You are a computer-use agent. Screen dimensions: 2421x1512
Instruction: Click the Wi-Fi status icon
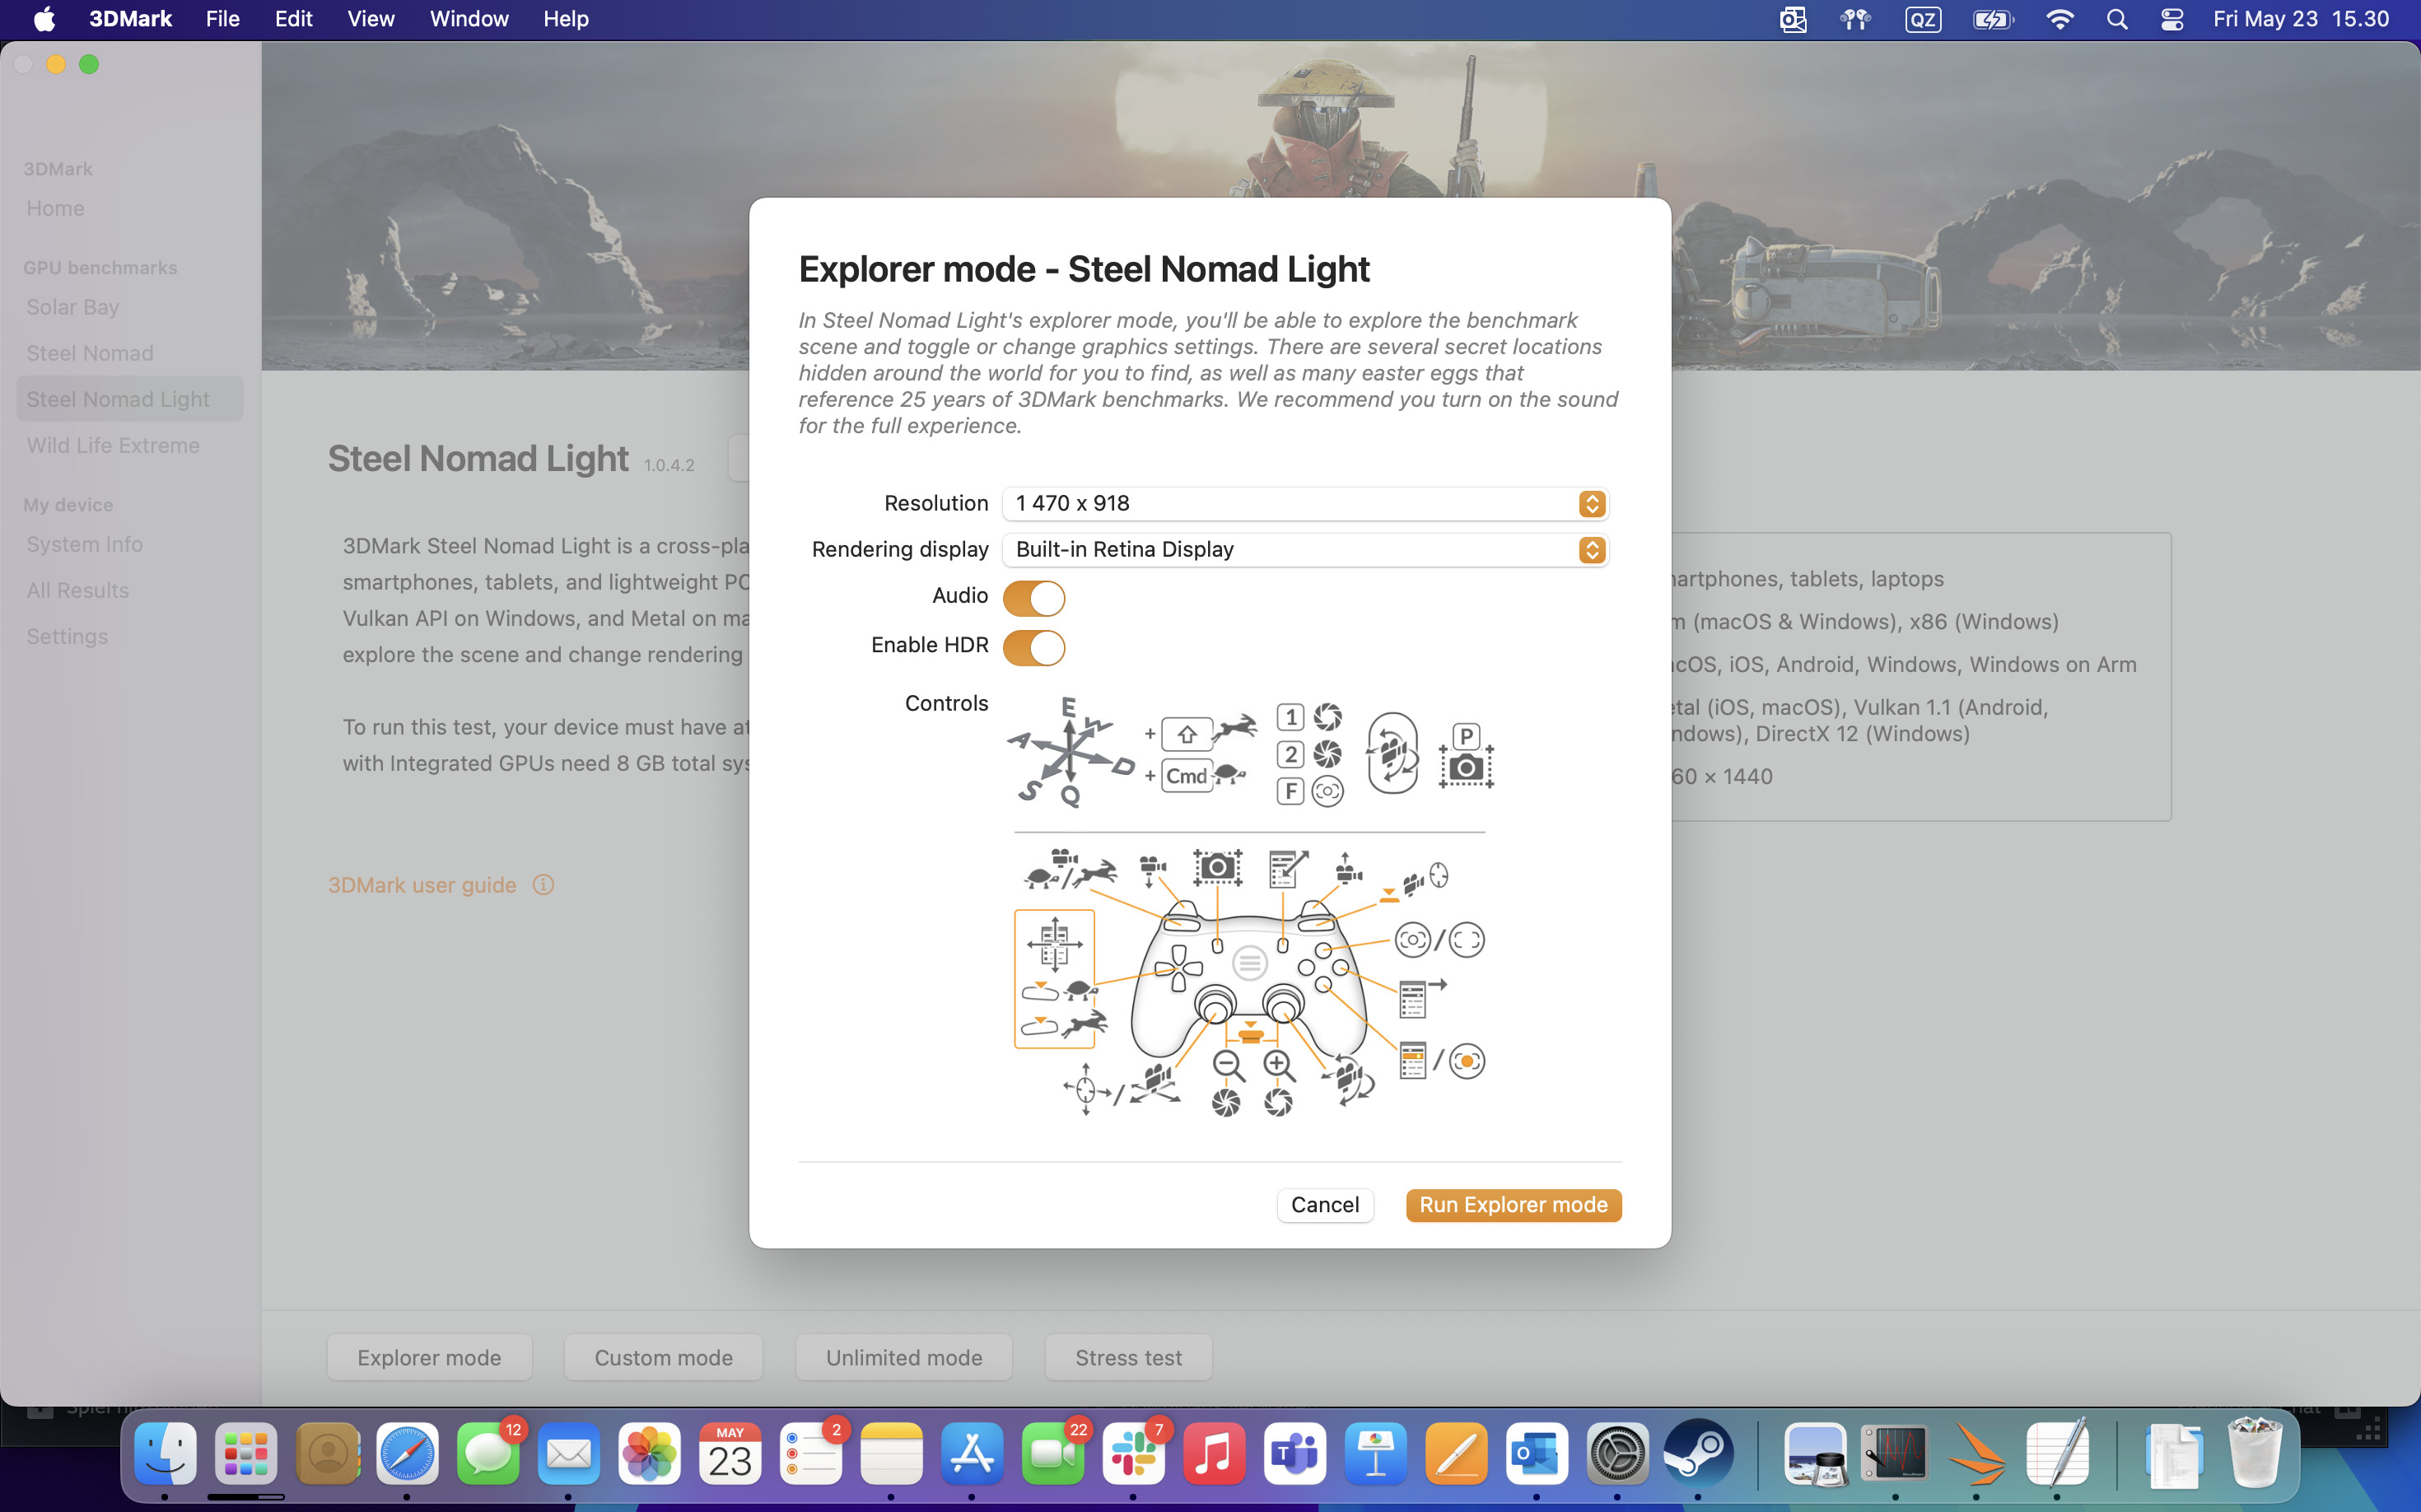tap(2060, 19)
